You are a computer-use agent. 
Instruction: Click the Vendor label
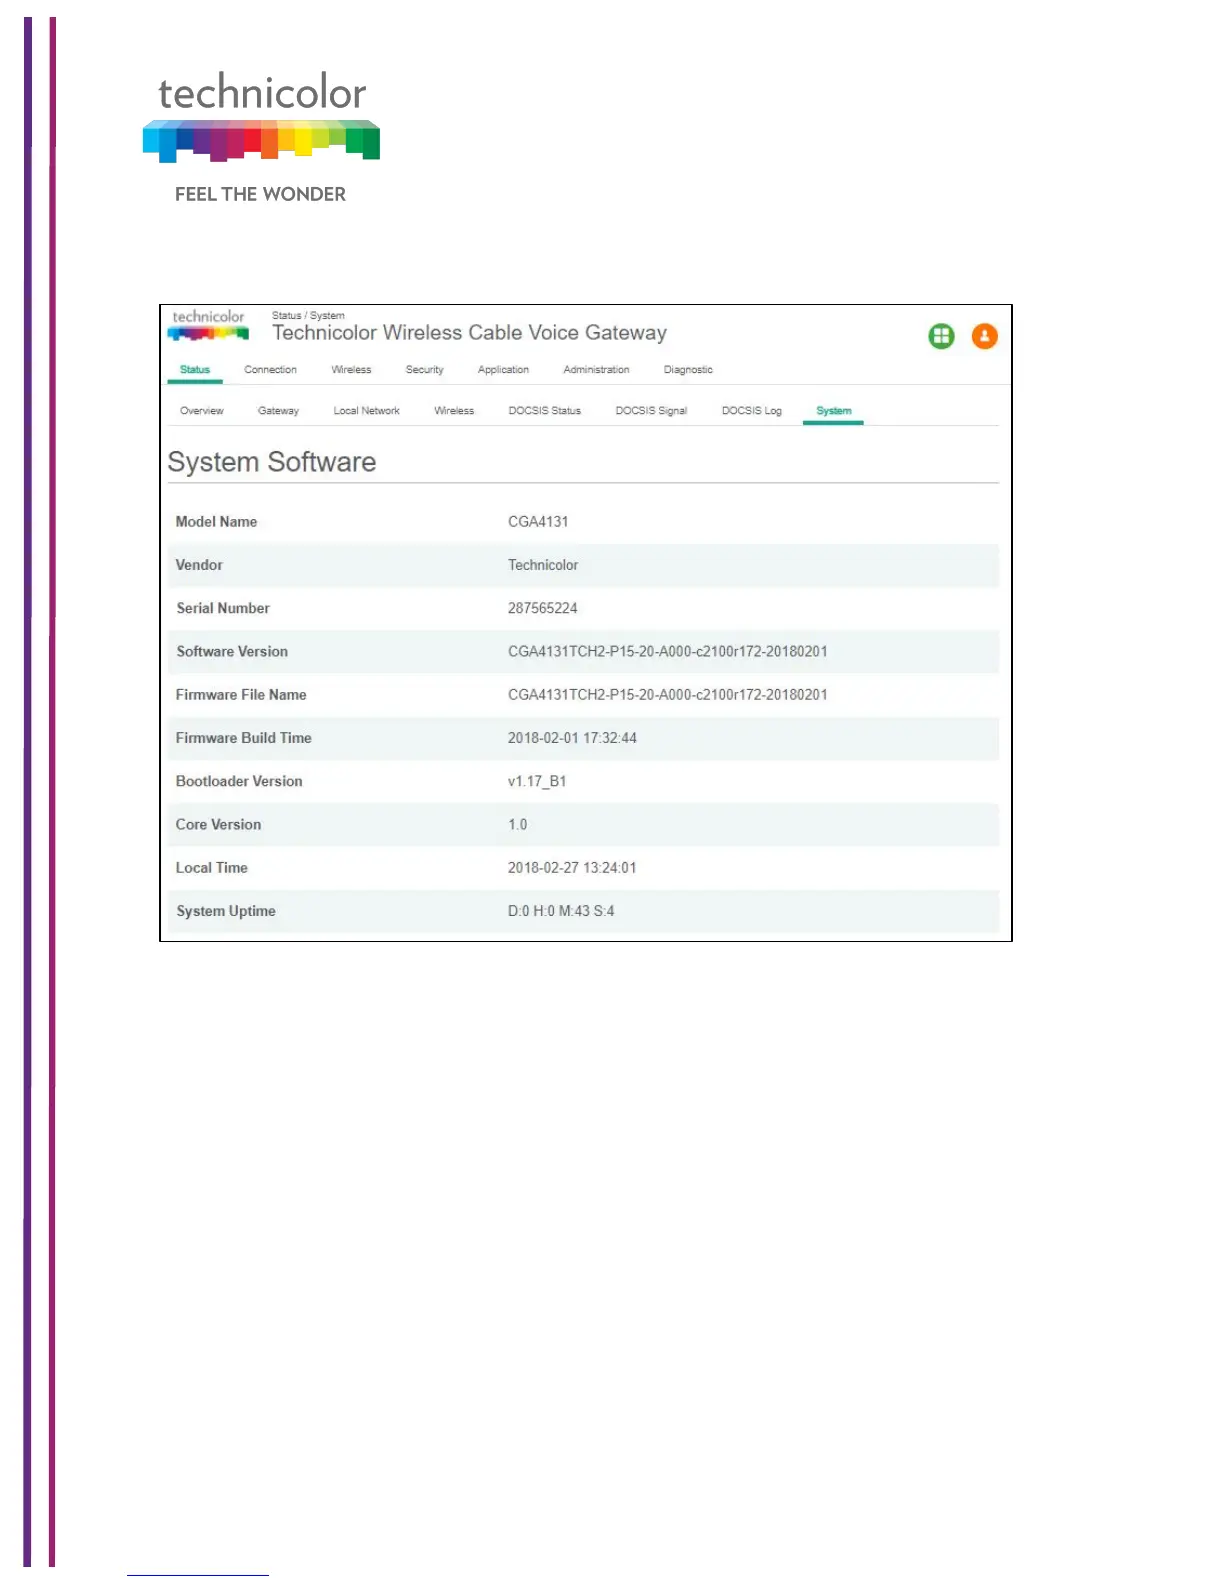pyautogui.click(x=199, y=565)
